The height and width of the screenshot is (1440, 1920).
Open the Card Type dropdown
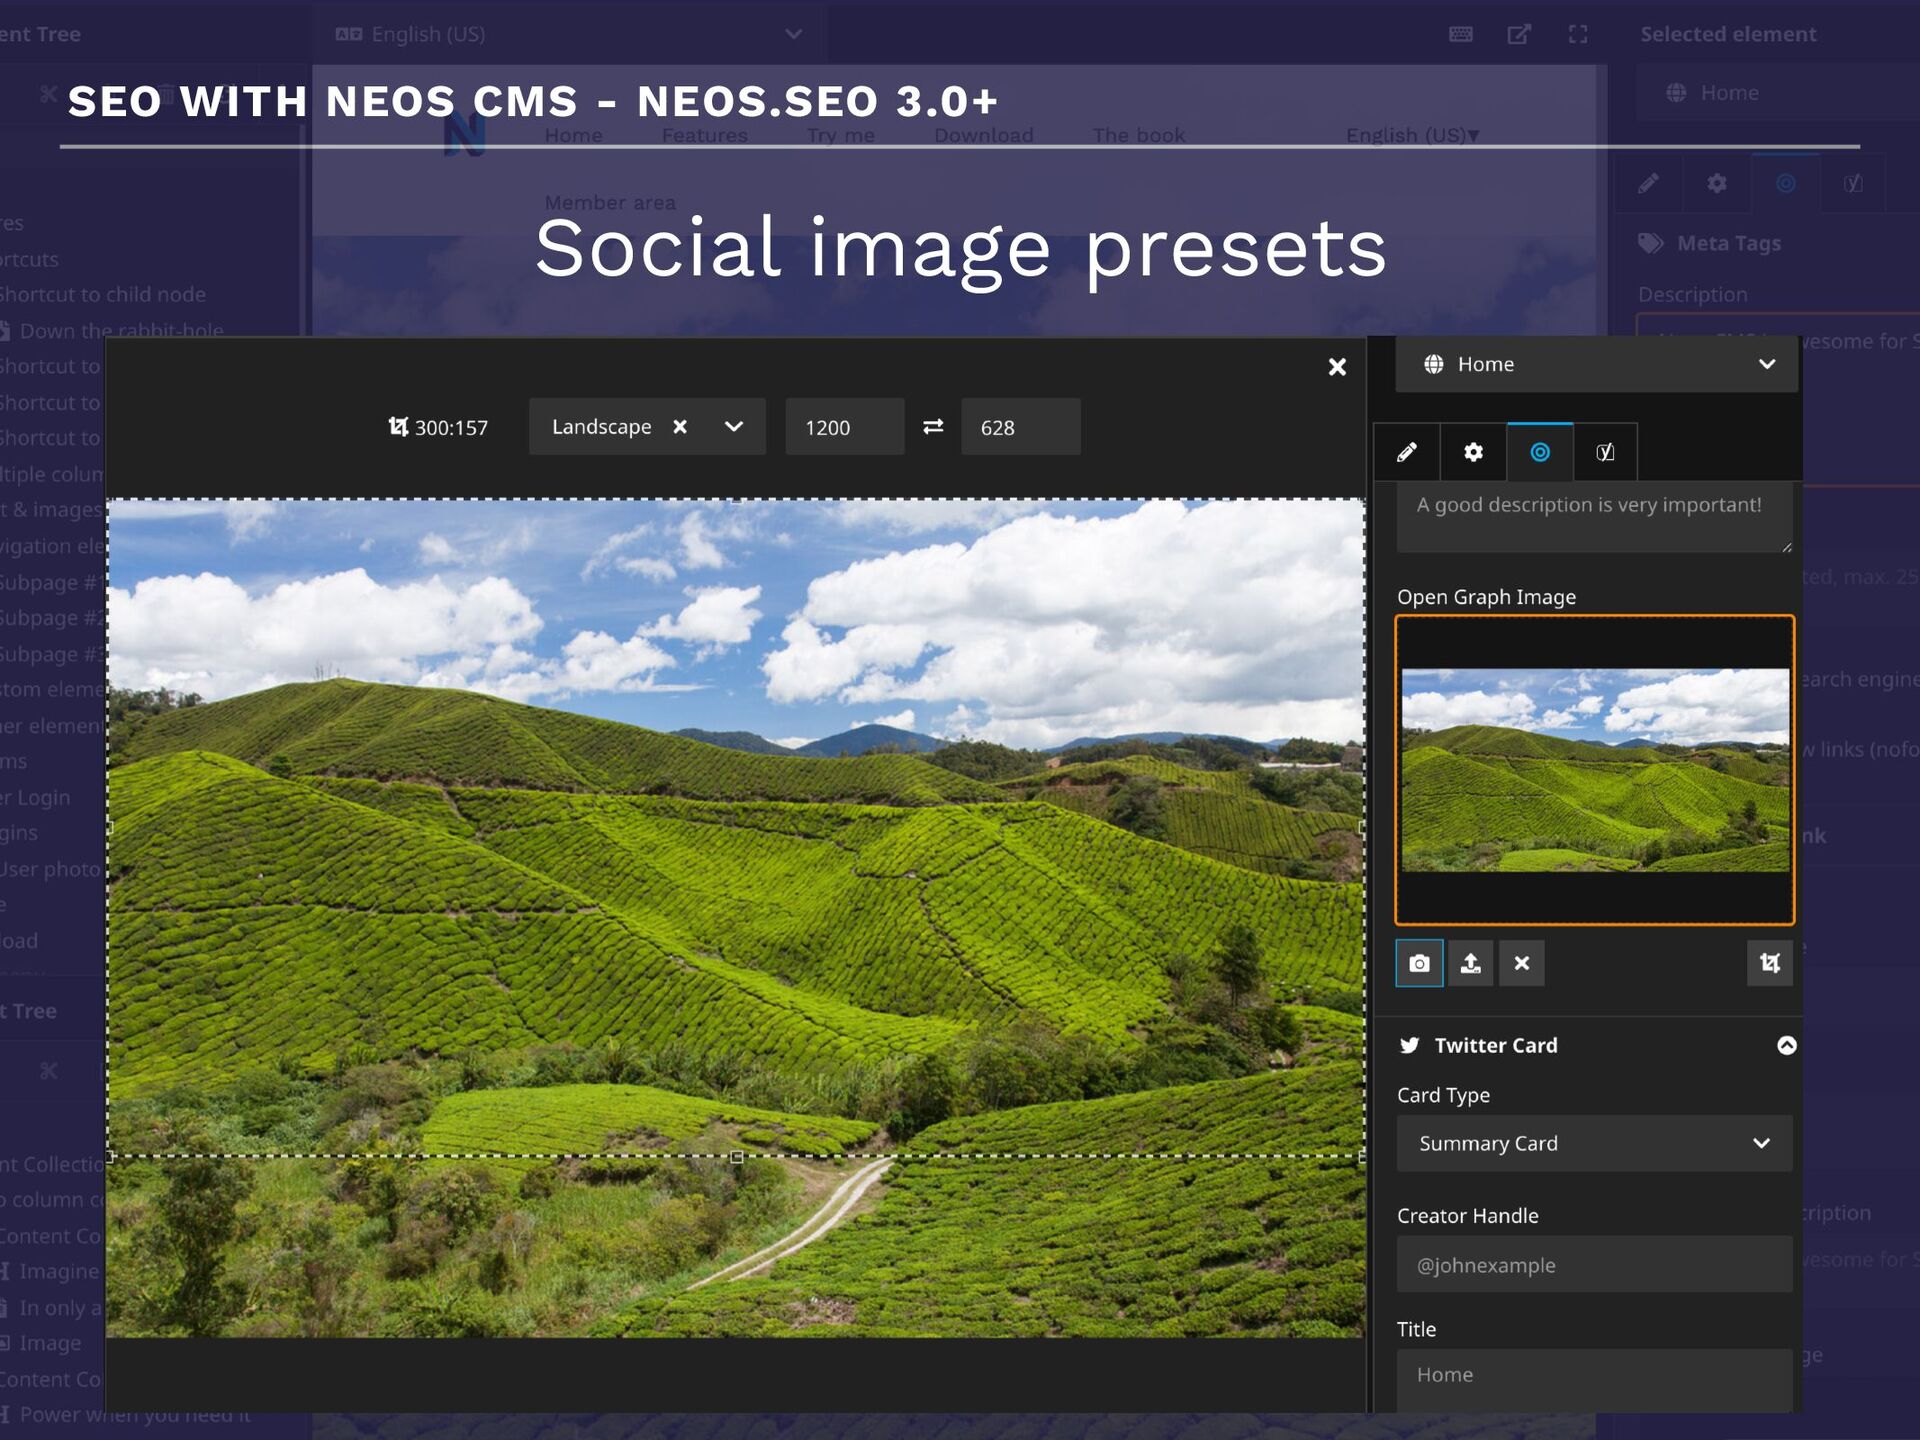[1594, 1143]
